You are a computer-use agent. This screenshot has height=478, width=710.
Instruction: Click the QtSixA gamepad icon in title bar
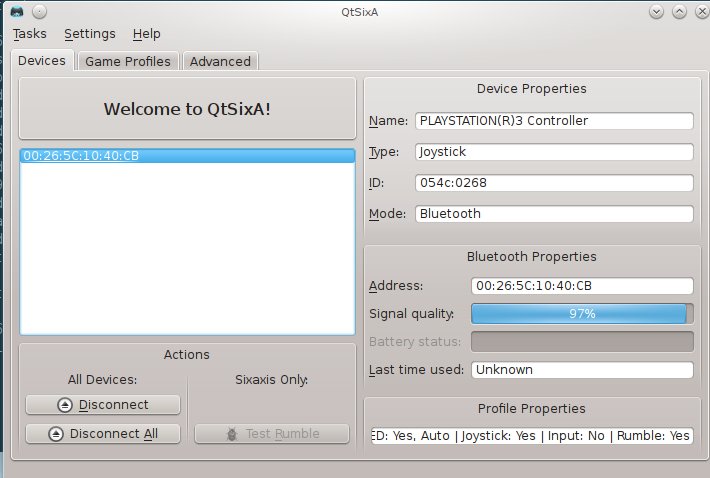[x=14, y=11]
